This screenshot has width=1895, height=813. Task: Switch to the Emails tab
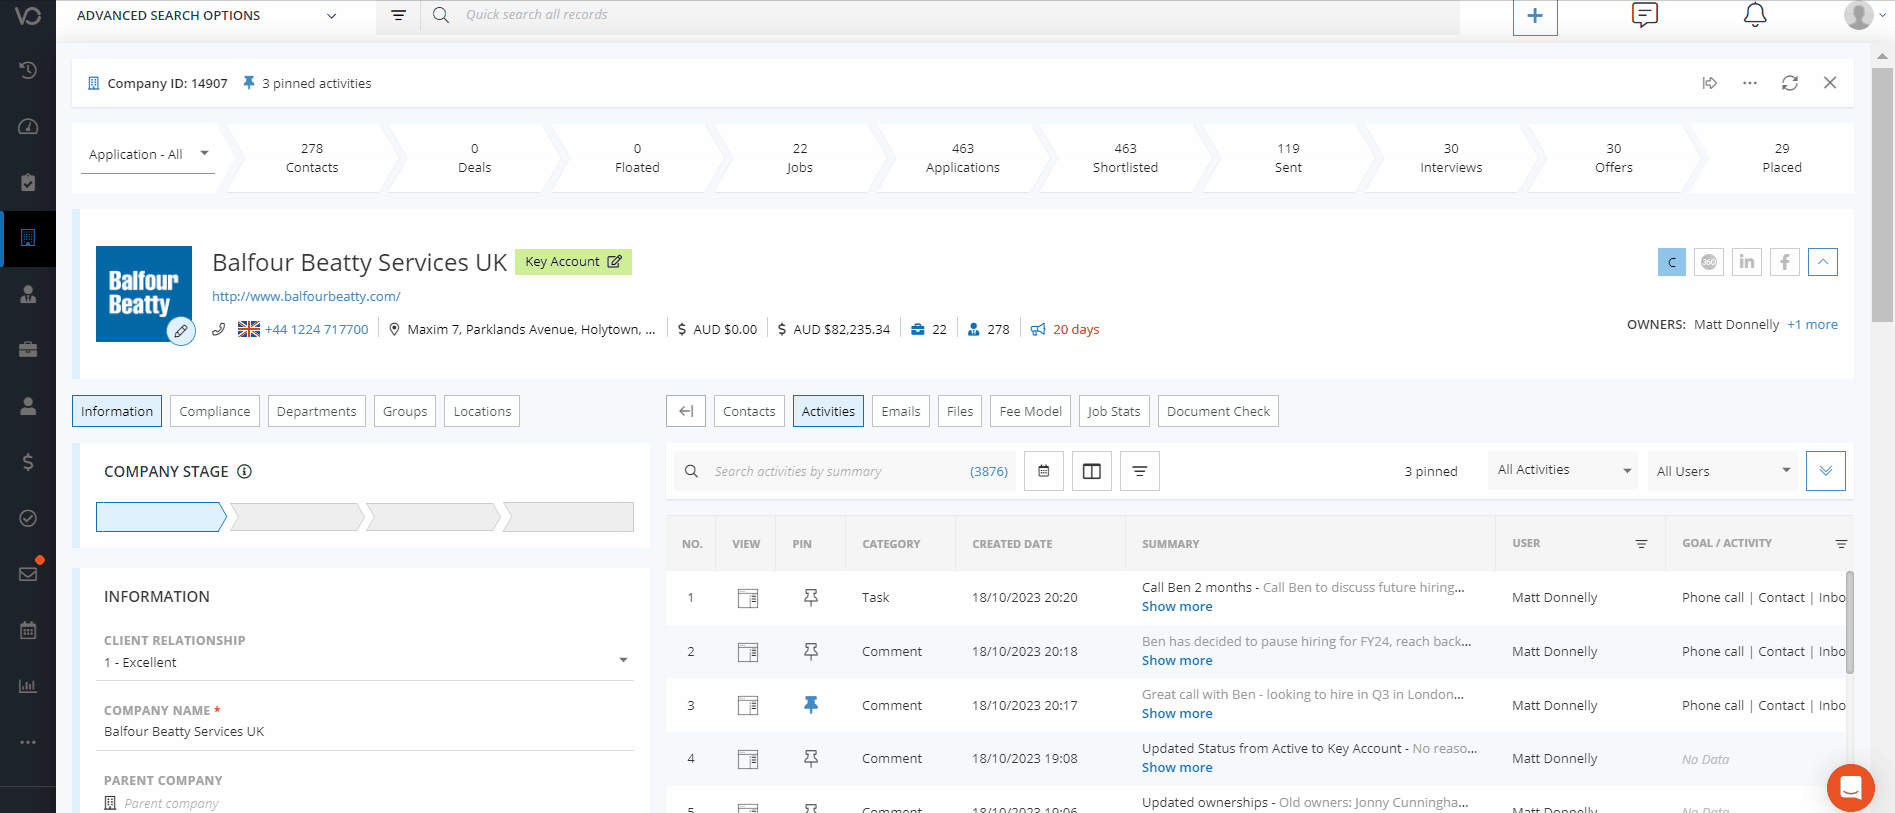point(901,411)
